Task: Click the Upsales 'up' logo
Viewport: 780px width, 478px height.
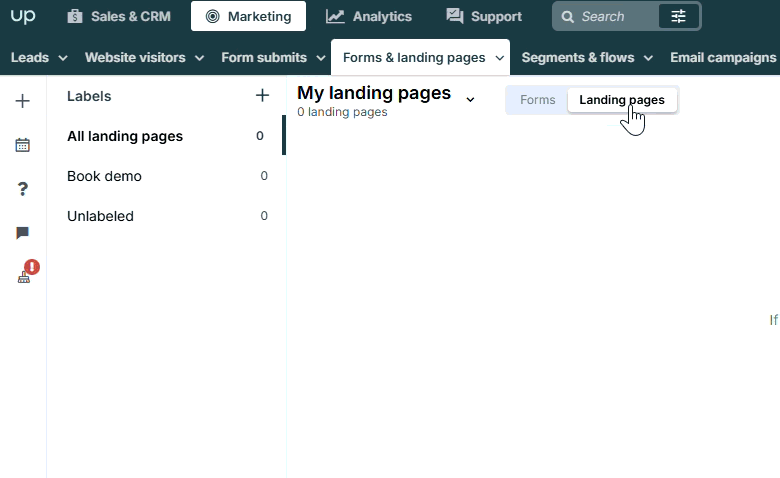Action: [x=23, y=16]
